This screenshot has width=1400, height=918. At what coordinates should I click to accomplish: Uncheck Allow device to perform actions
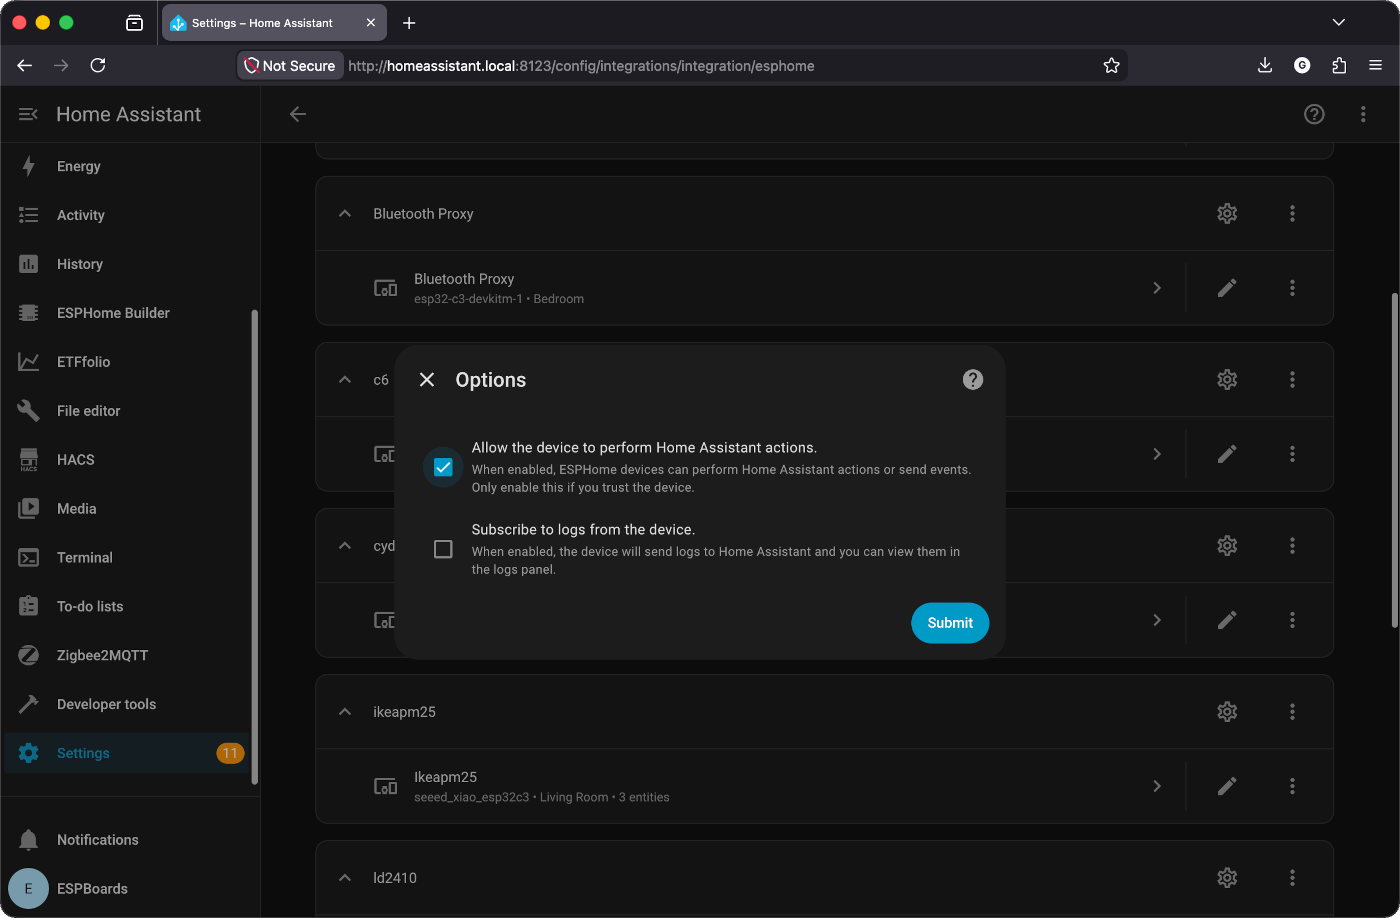tap(443, 467)
